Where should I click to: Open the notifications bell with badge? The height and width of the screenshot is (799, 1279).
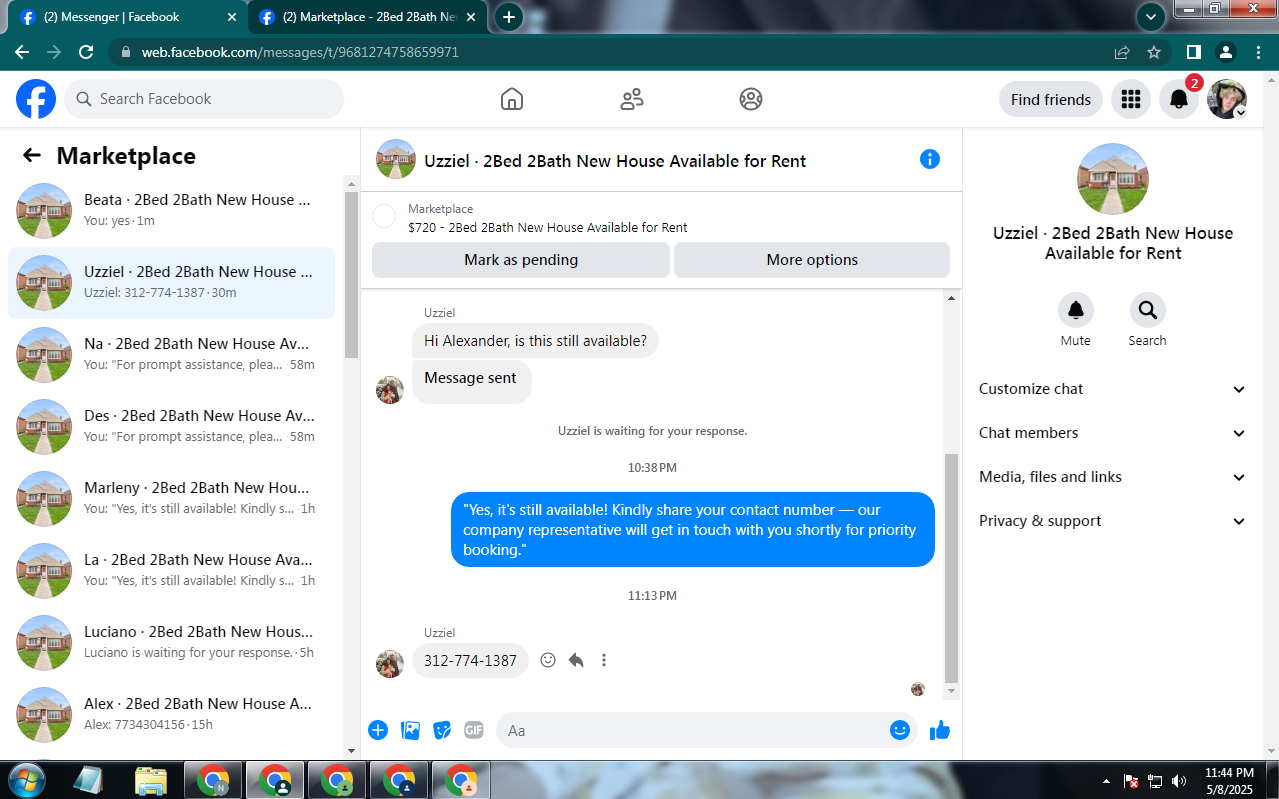[x=1179, y=99]
